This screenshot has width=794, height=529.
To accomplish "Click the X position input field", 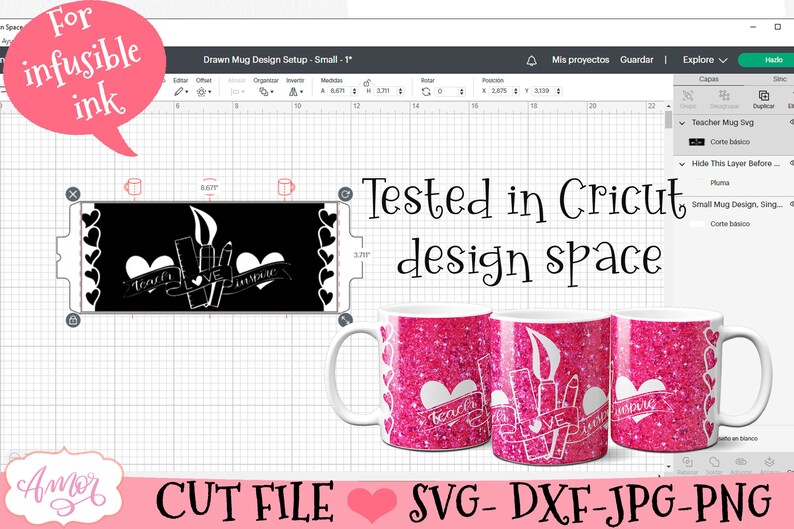I will tap(500, 91).
